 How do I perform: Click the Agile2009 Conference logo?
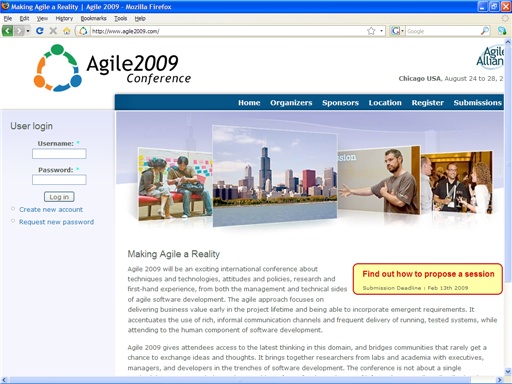pos(112,68)
